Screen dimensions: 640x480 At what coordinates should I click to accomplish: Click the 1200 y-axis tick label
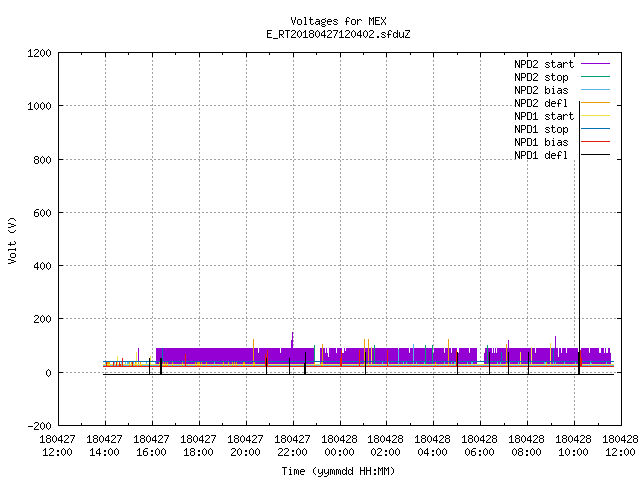40,53
